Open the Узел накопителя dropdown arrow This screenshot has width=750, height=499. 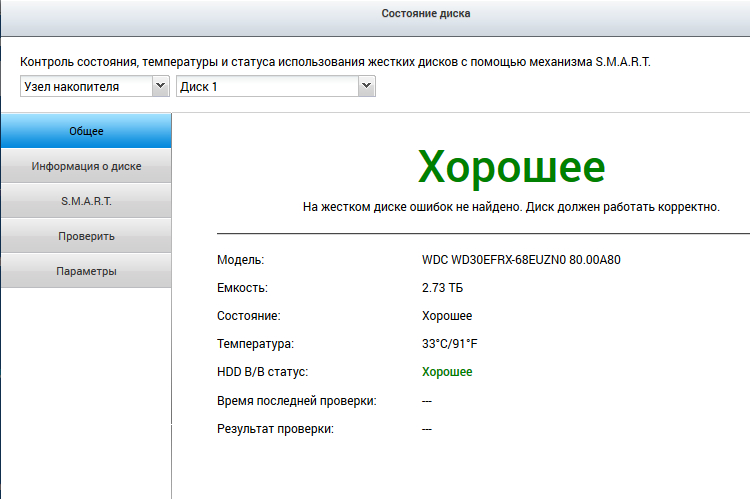pos(160,87)
